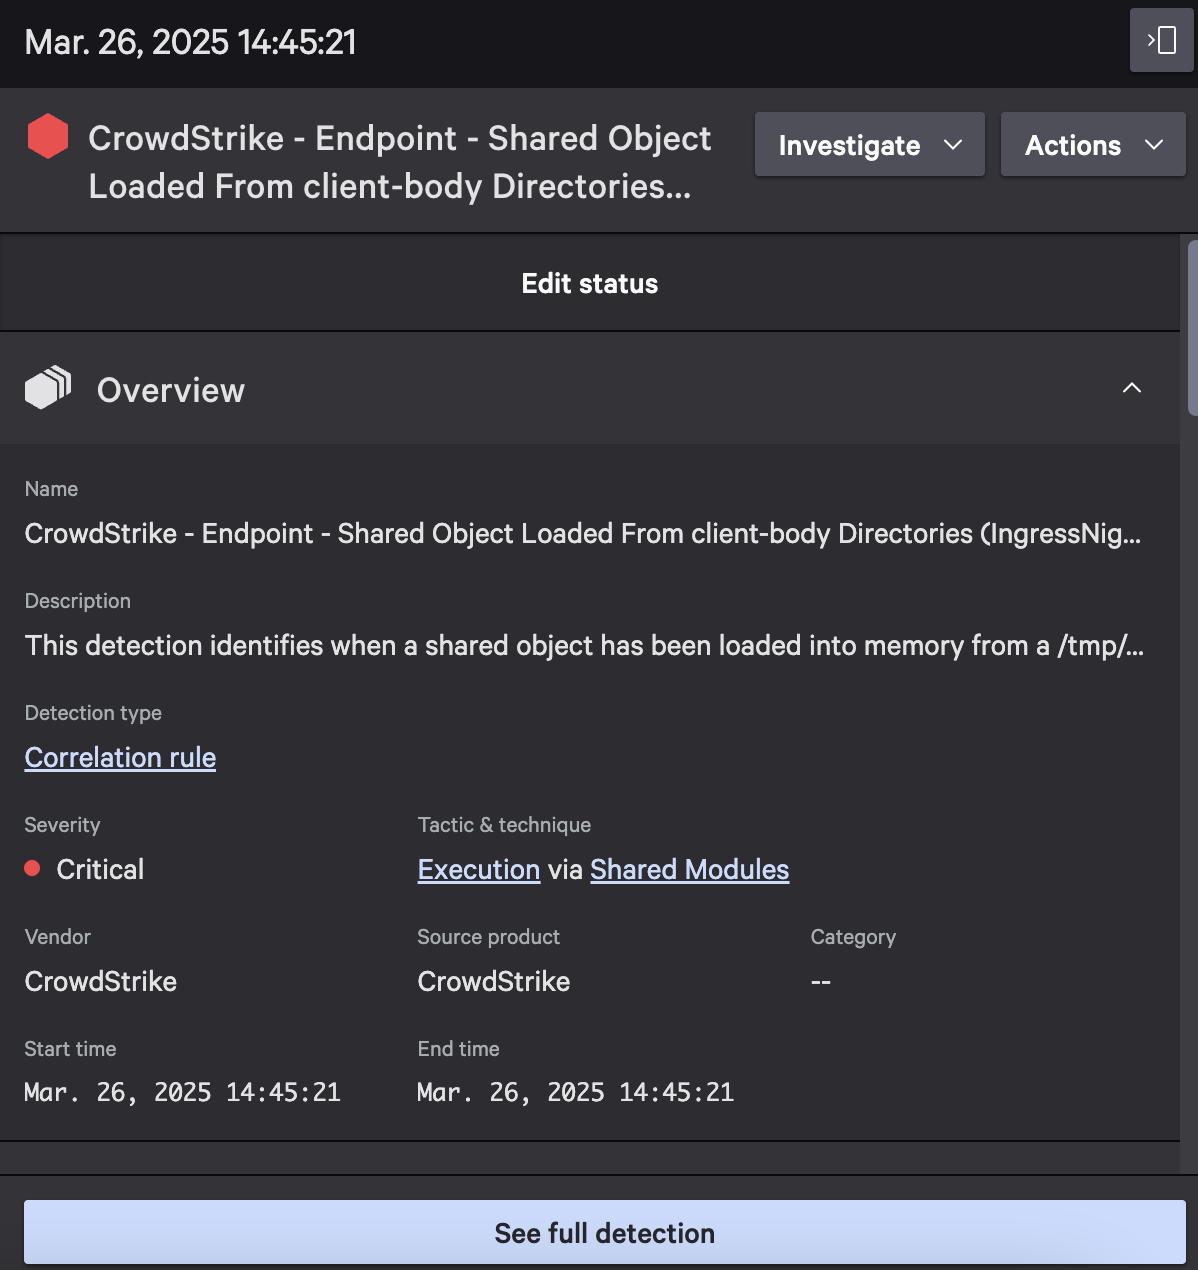Click the Overview stacked cubes icon
1198x1270 pixels.
point(48,387)
